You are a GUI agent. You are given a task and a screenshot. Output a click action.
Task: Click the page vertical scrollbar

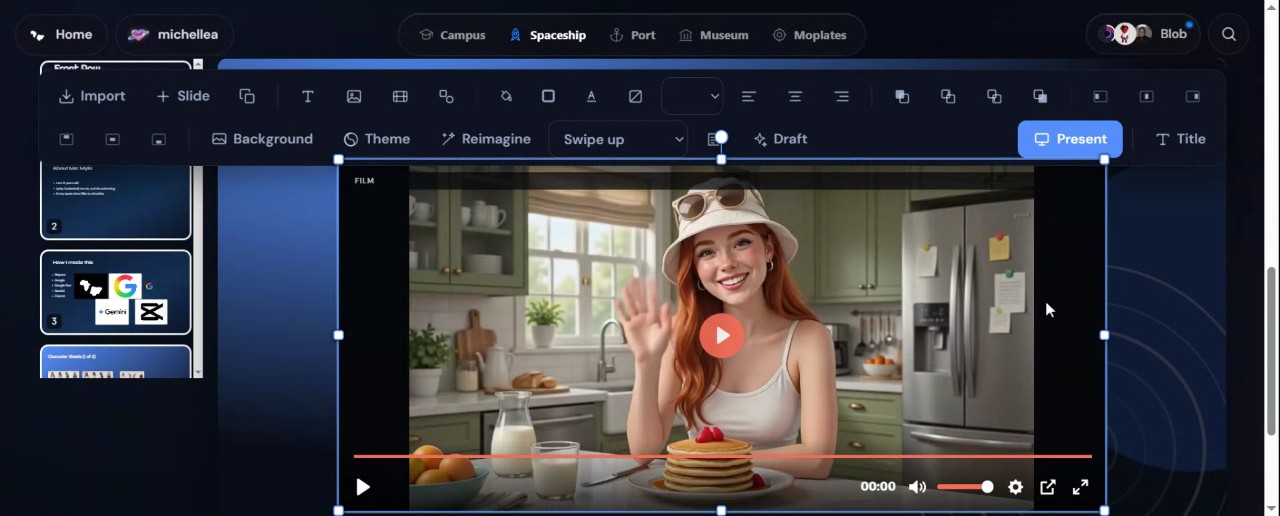click(1272, 350)
